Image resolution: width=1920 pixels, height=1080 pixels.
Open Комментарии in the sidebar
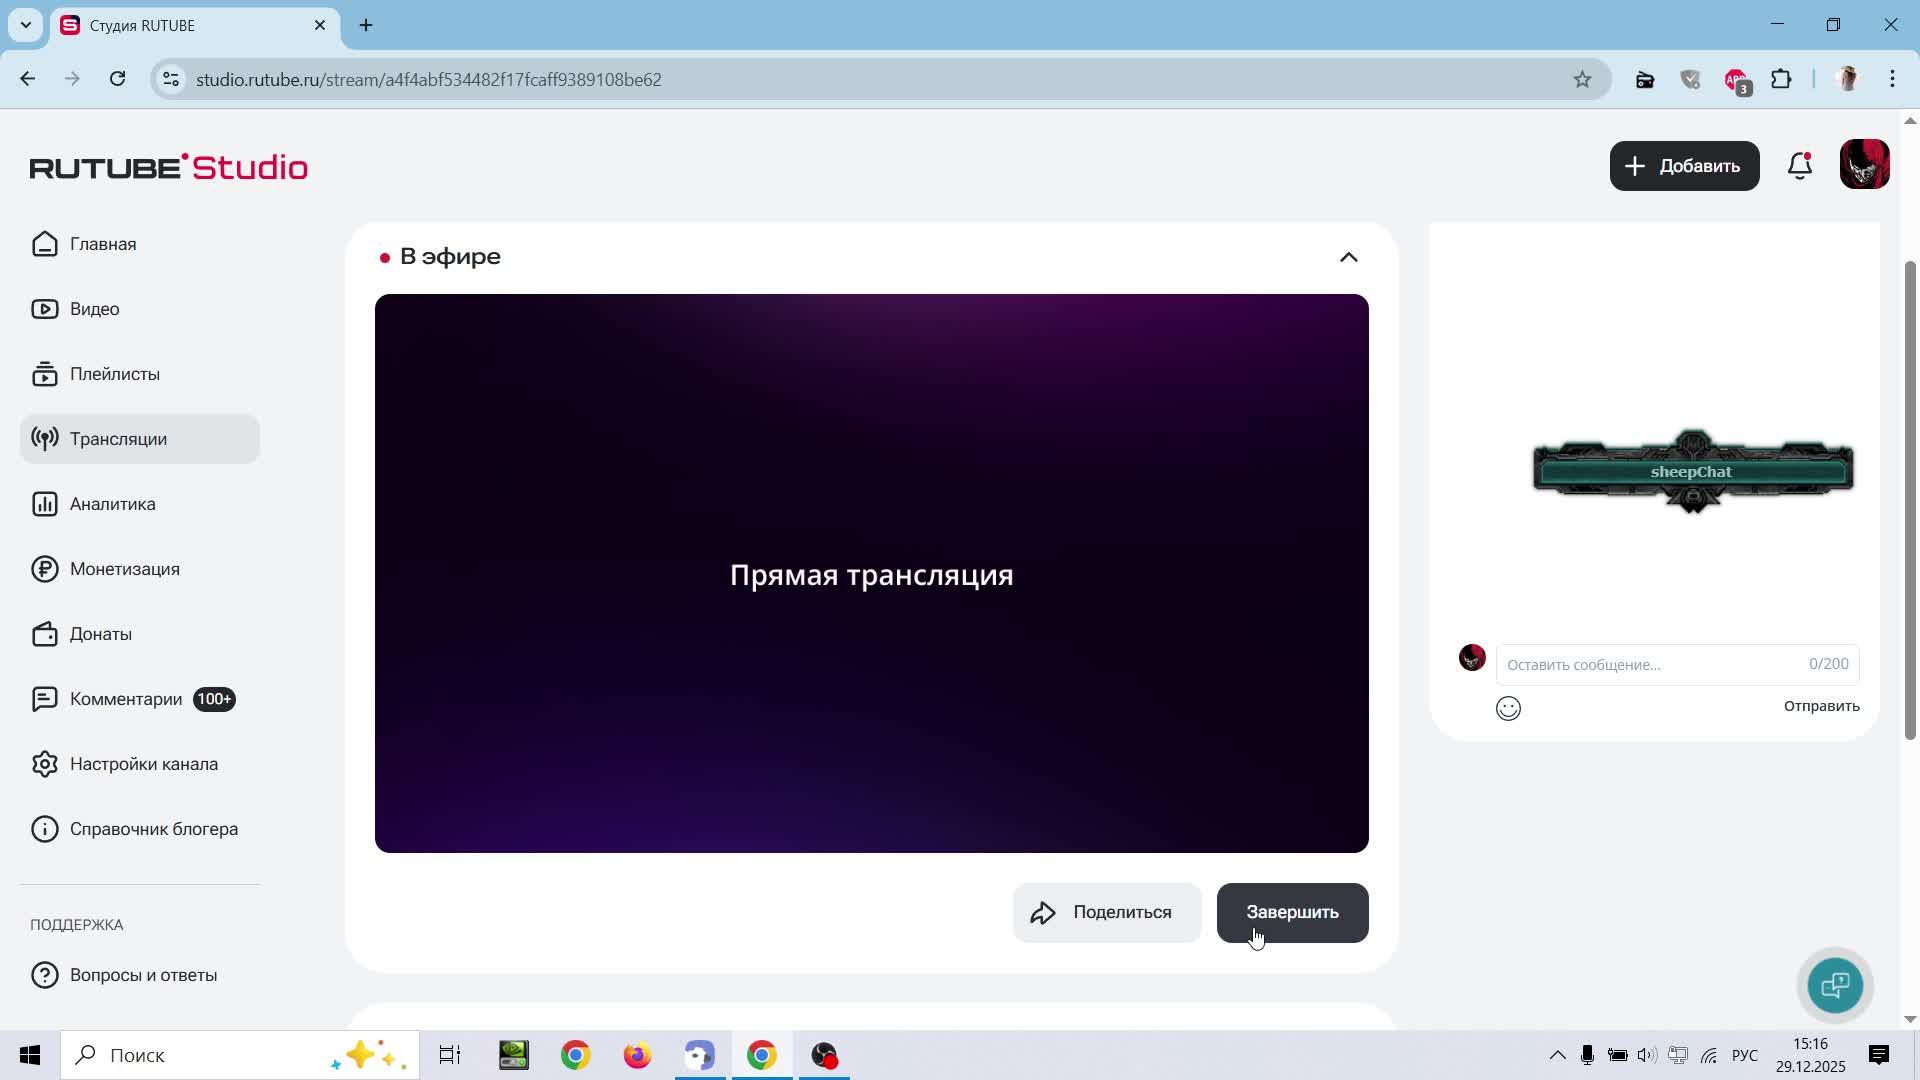click(126, 699)
